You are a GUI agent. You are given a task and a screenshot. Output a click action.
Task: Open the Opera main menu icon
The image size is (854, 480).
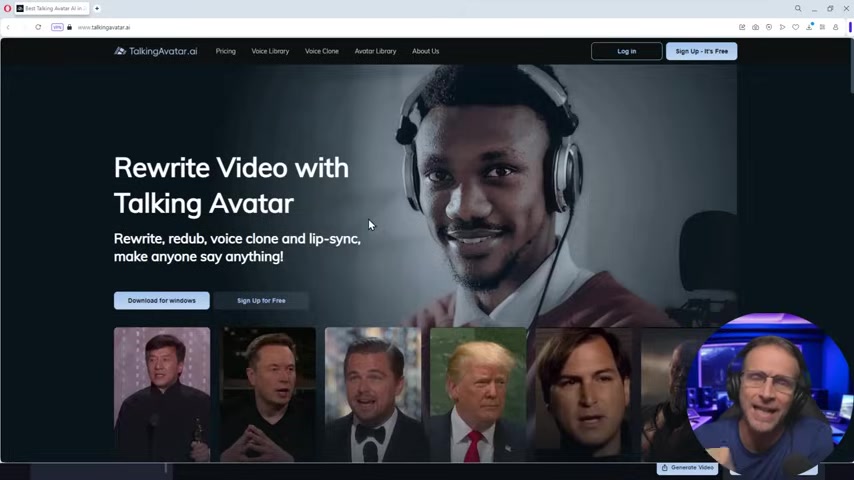point(7,8)
